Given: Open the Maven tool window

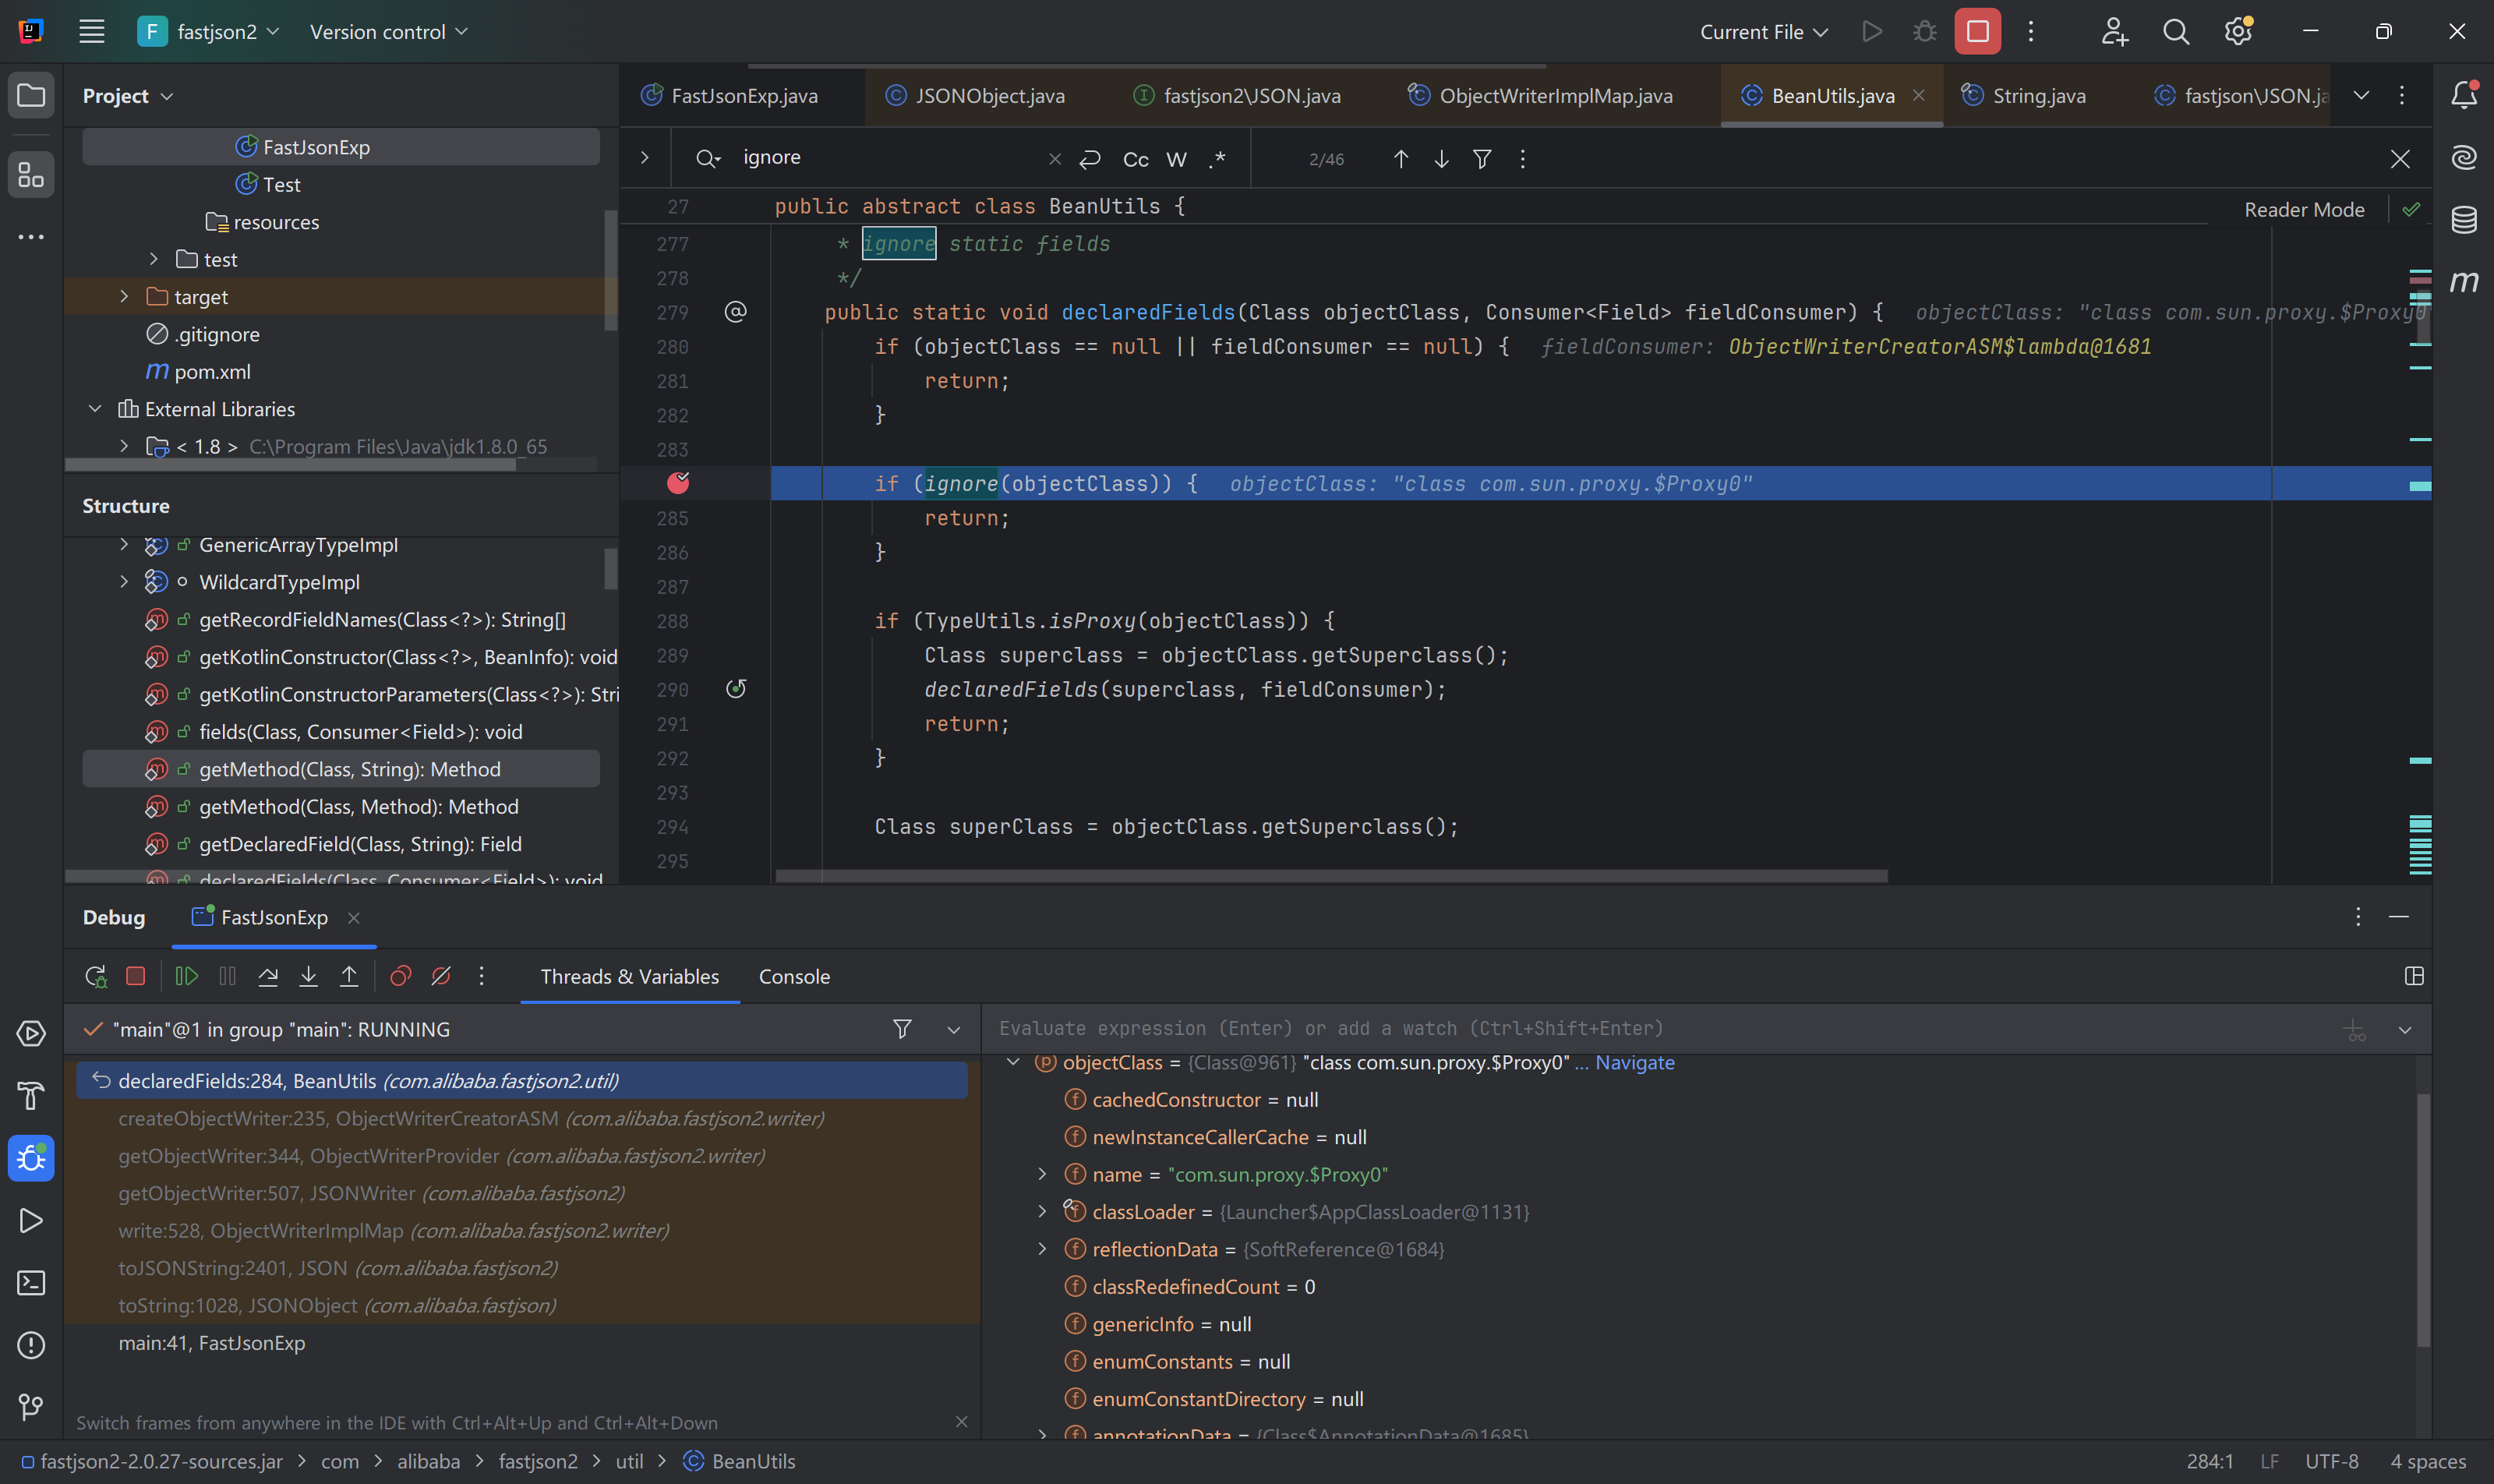Looking at the screenshot, I should click(2464, 282).
